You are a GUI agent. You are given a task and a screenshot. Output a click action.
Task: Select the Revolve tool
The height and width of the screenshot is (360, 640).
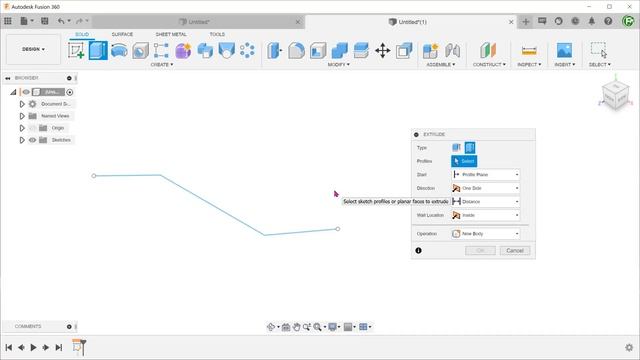119,51
